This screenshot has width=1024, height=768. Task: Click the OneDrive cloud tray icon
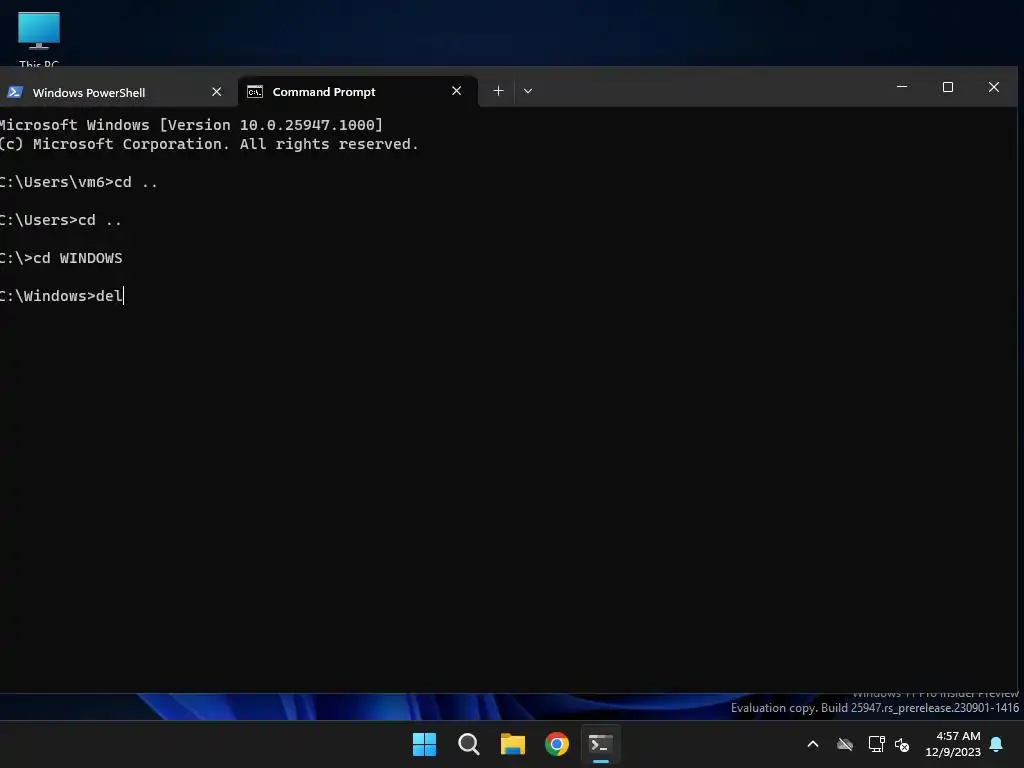845,744
